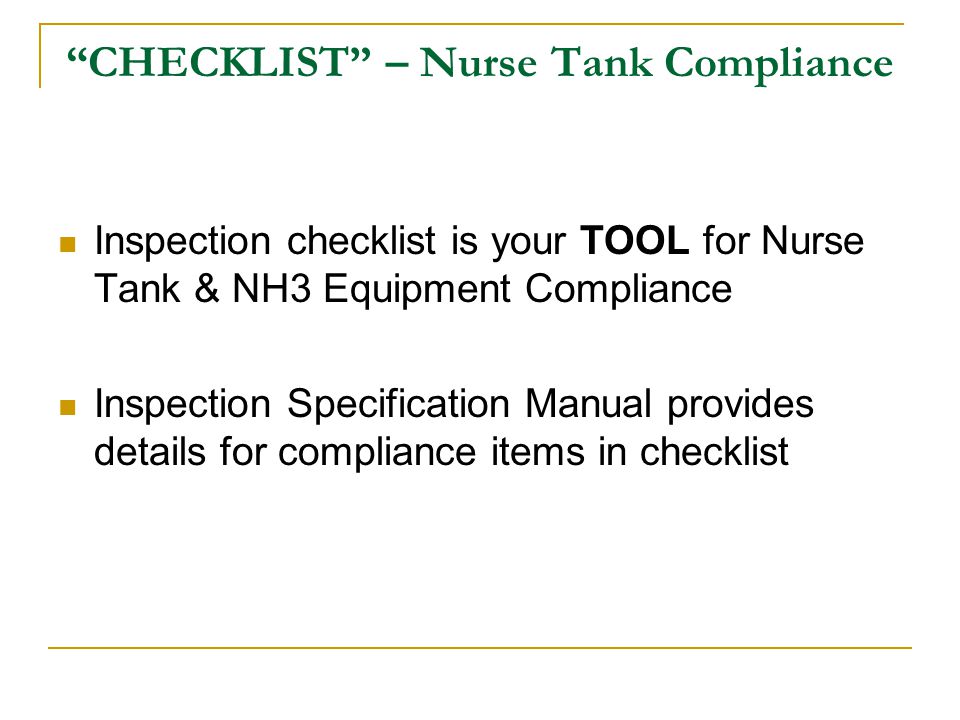Viewport: 960px width, 720px height.
Task: Click the text "NH3" in the first bullet
Action: pos(272,288)
